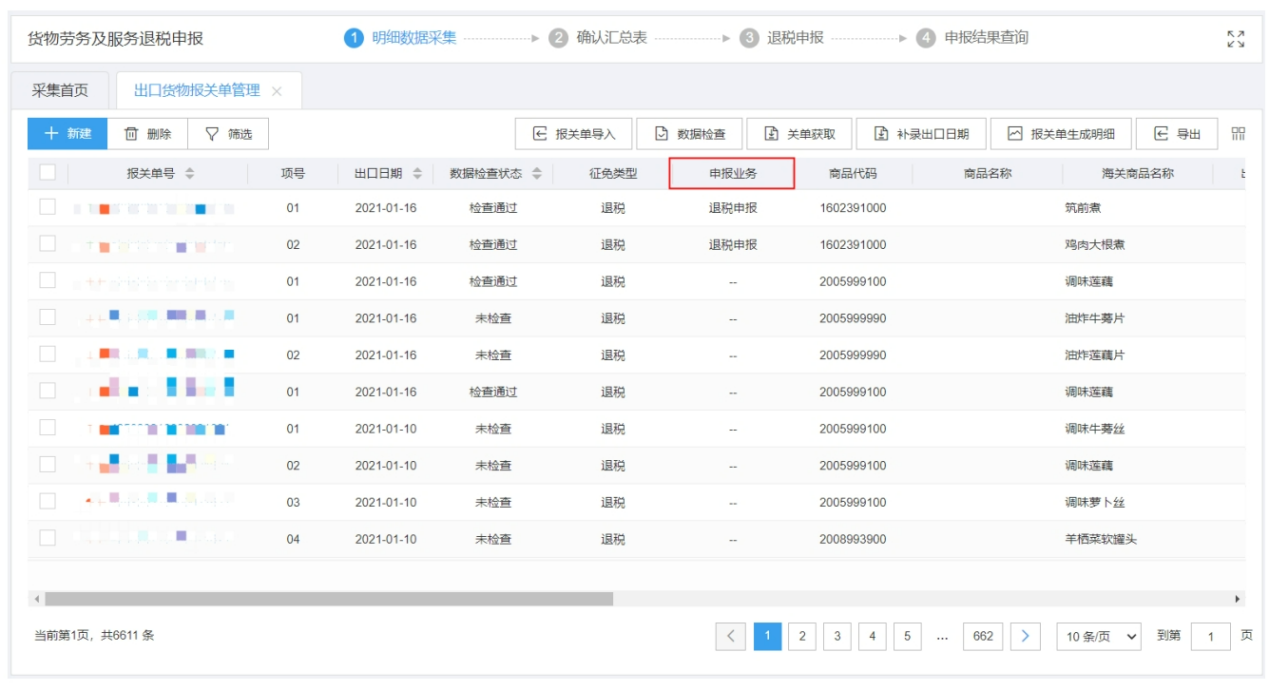This screenshot has width=1269, height=690.
Task: Click 导出 export button
Action: coord(1176,134)
